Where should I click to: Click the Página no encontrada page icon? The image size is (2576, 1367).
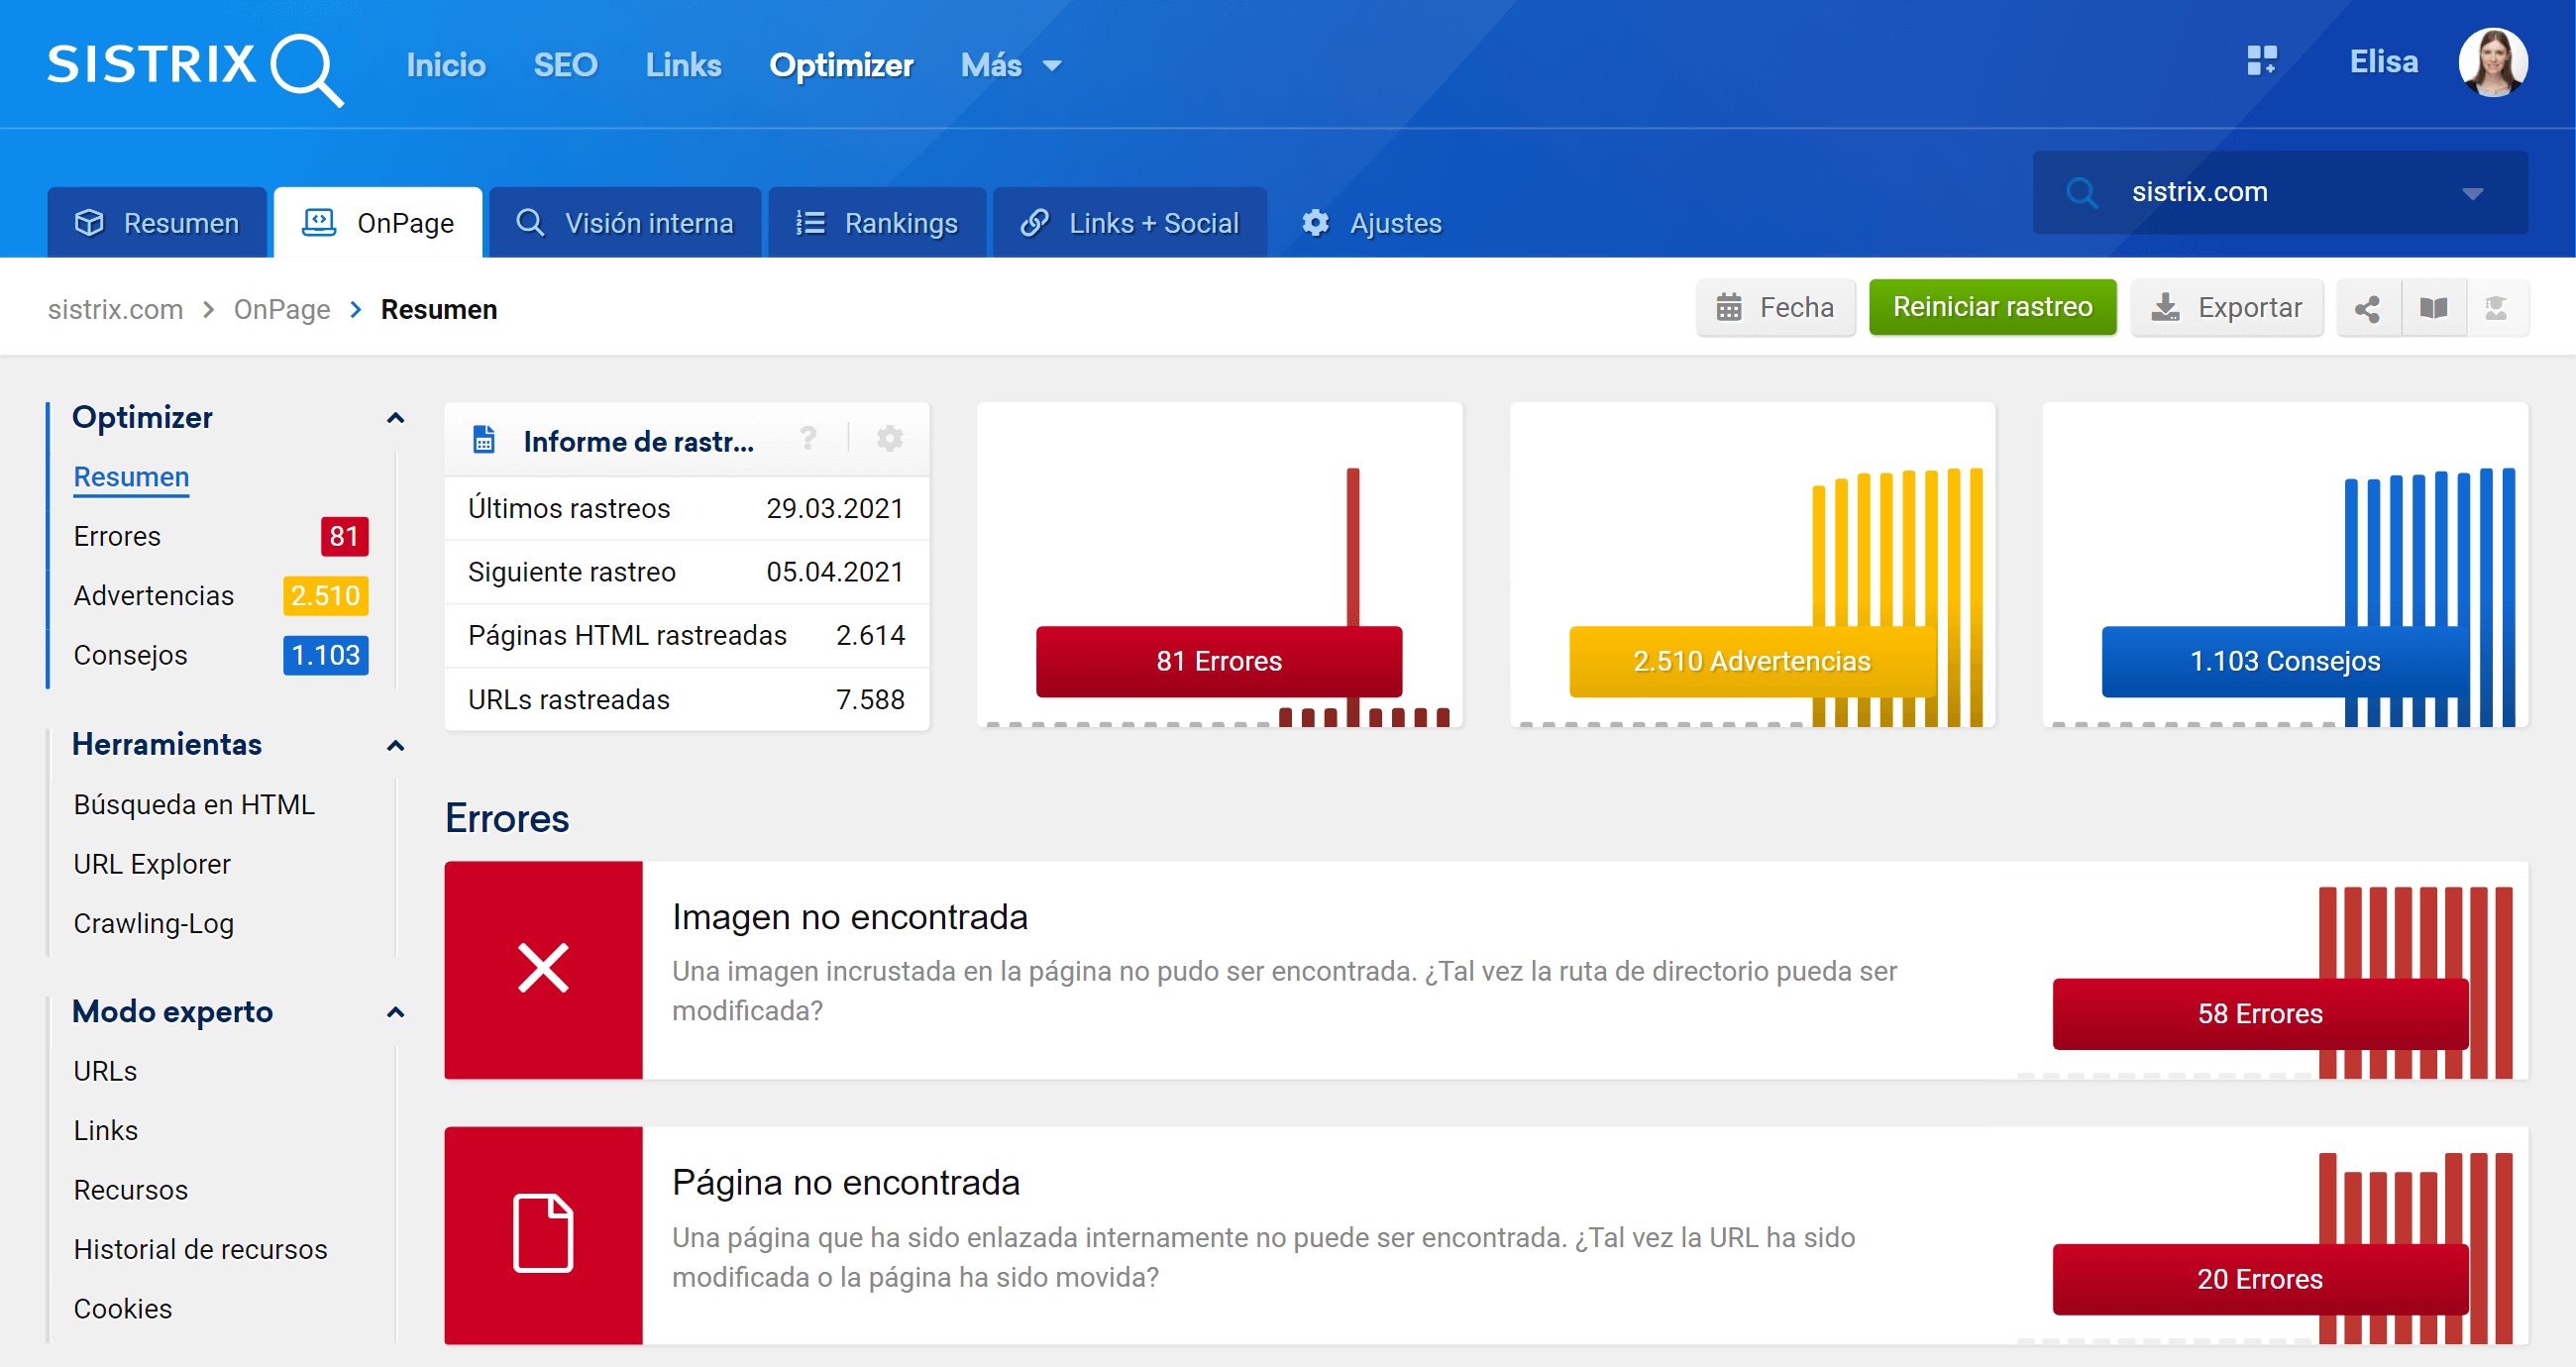(x=543, y=1234)
